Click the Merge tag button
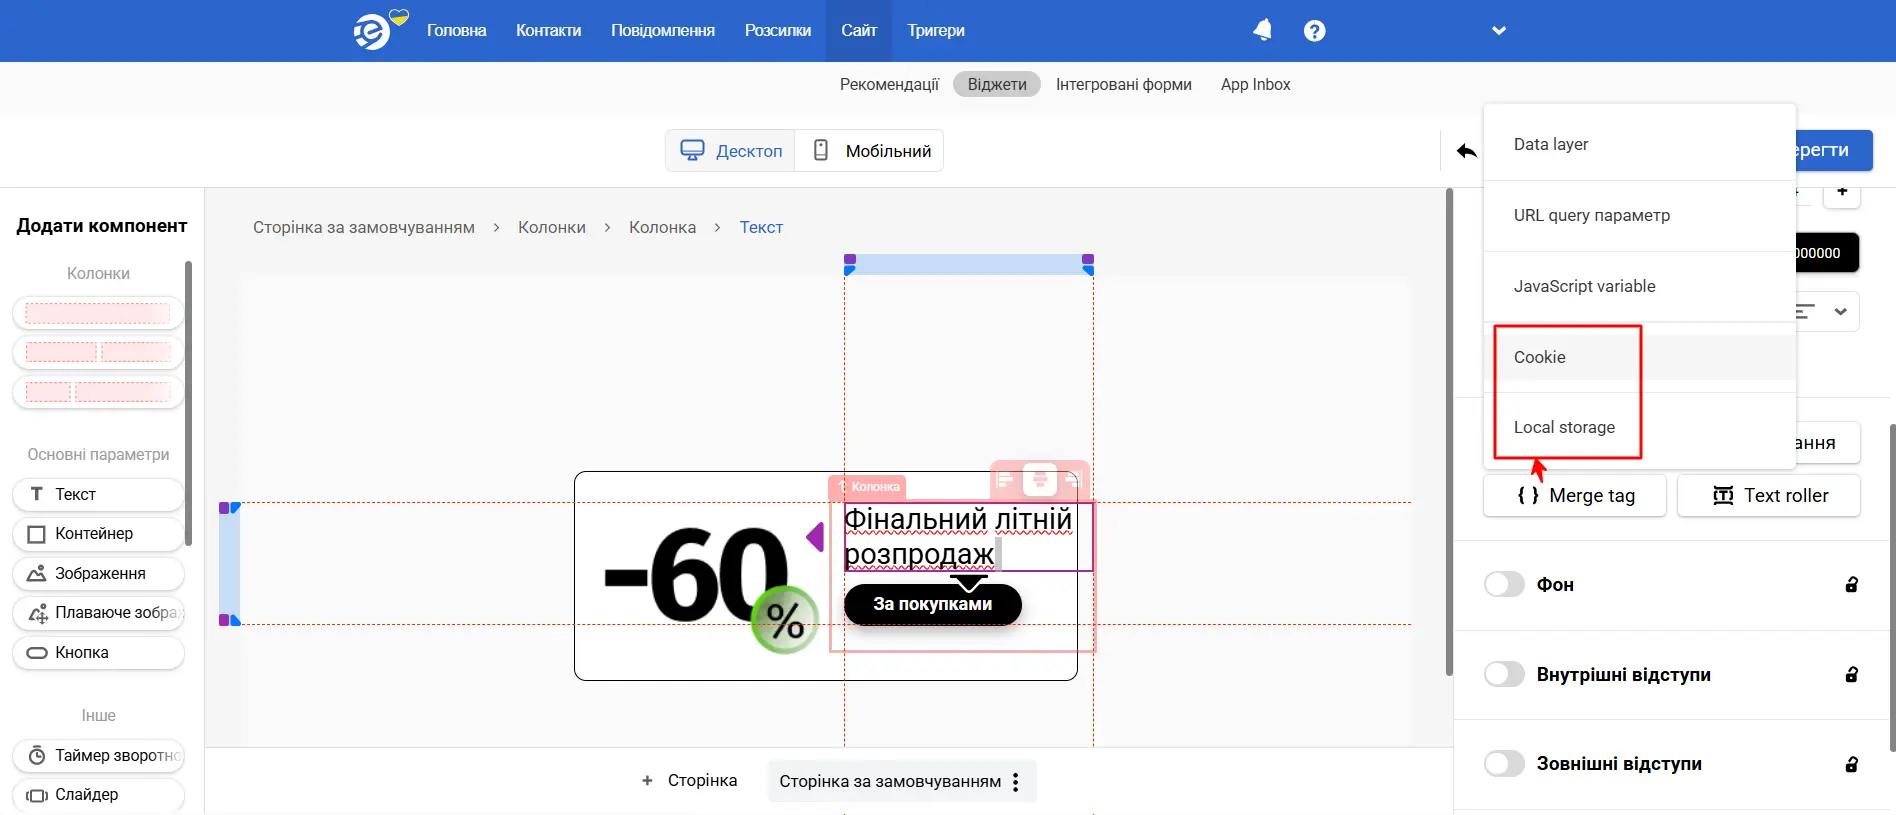This screenshot has width=1896, height=815. (x=1574, y=496)
